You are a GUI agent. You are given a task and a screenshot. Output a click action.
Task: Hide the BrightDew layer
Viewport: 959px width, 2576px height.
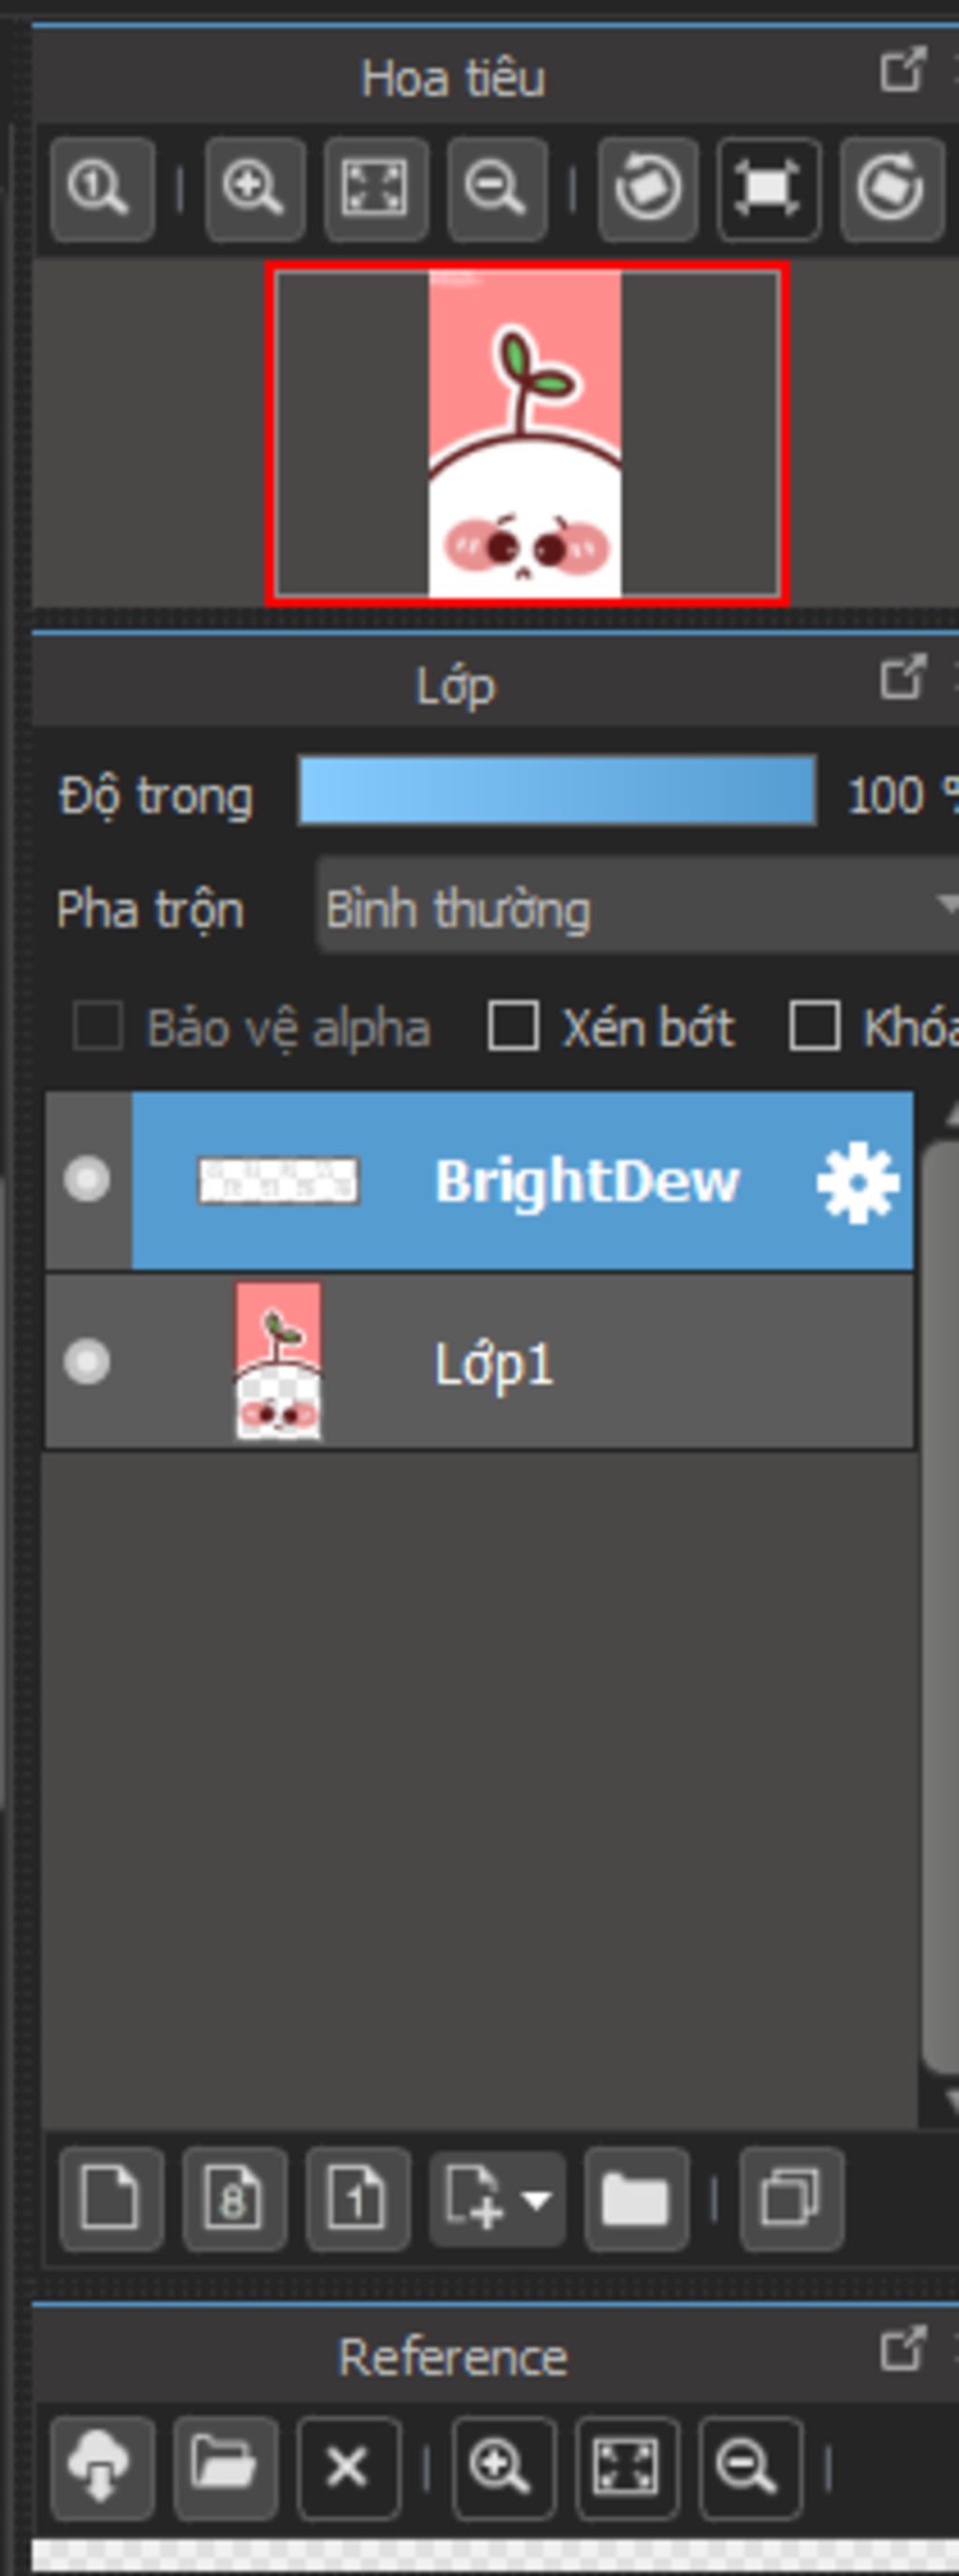pos(87,1179)
